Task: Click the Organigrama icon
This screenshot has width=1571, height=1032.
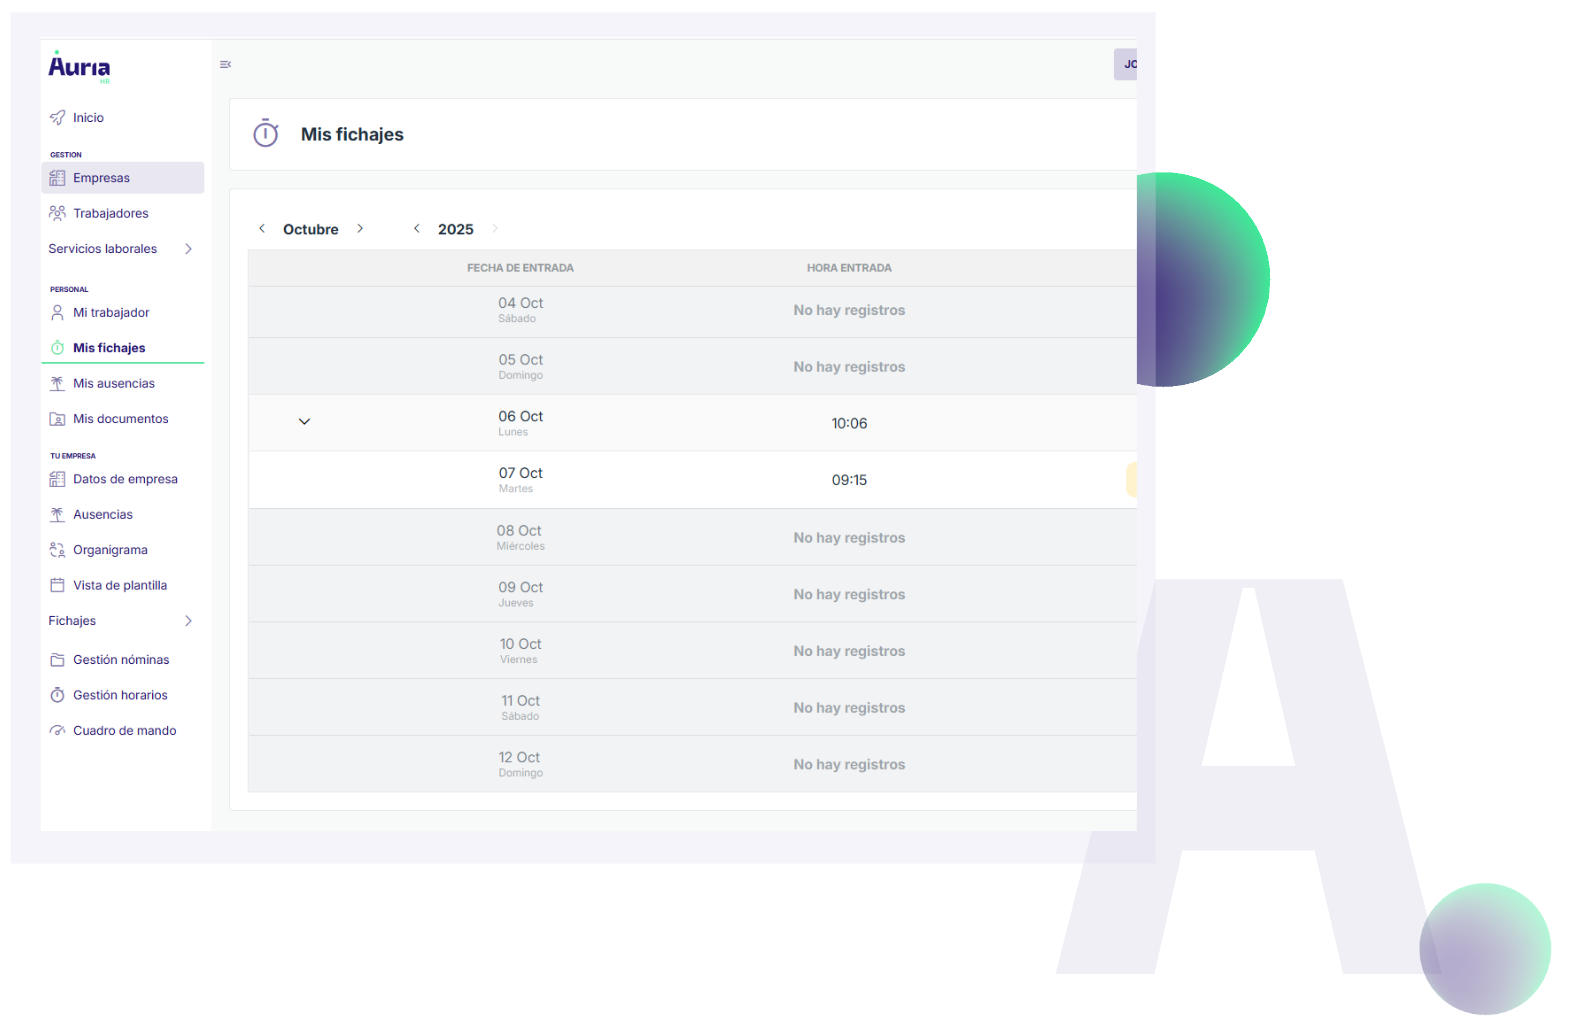Action: [57, 550]
